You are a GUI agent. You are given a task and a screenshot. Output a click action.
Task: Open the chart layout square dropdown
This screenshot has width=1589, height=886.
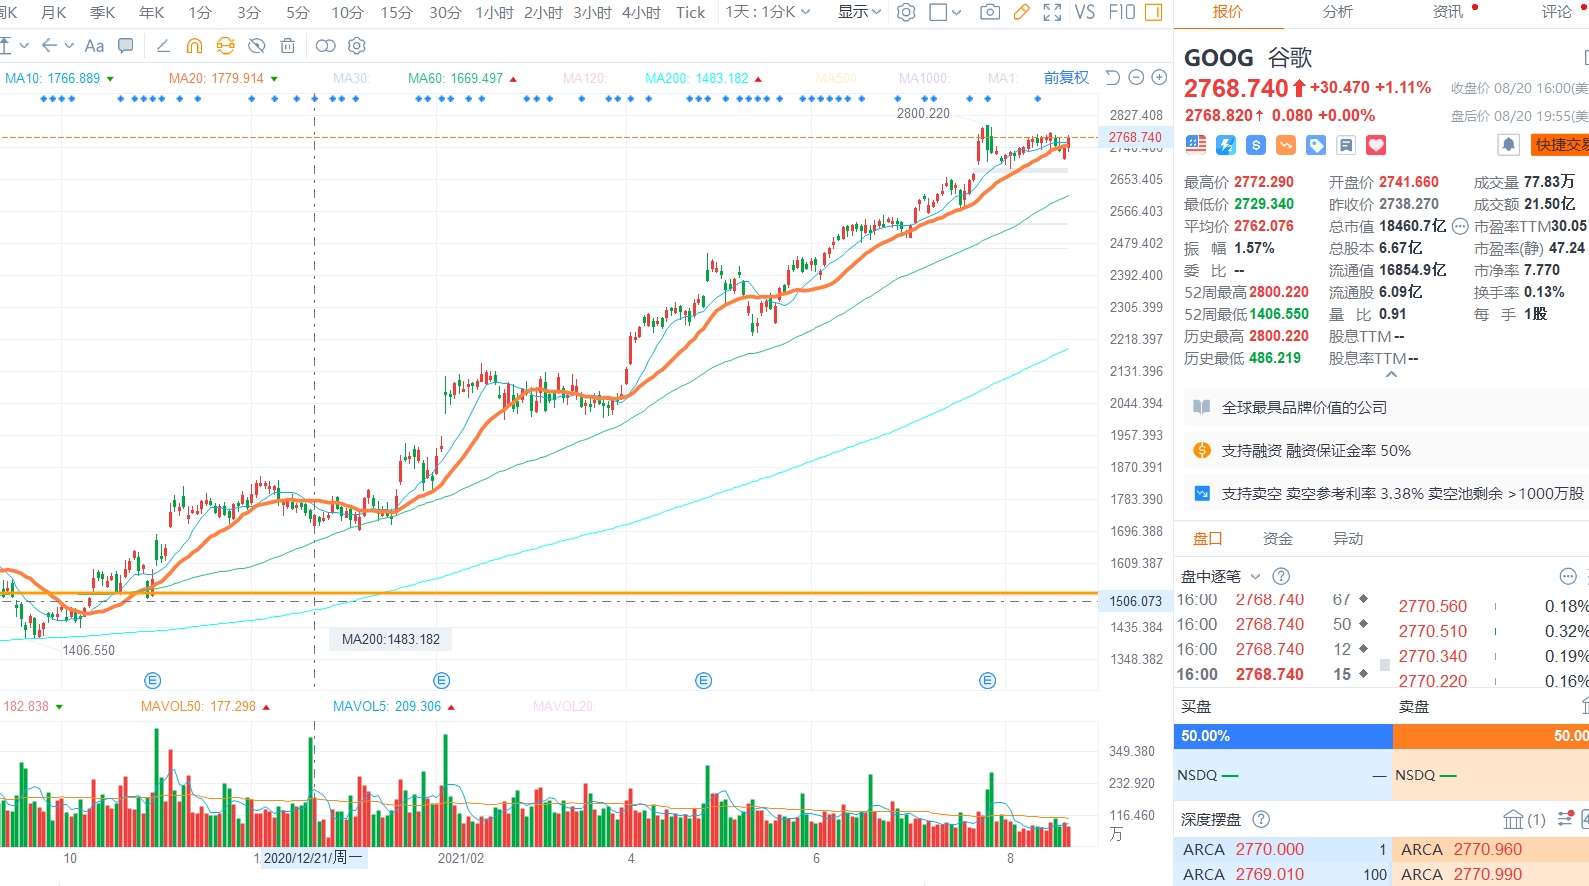(x=945, y=13)
